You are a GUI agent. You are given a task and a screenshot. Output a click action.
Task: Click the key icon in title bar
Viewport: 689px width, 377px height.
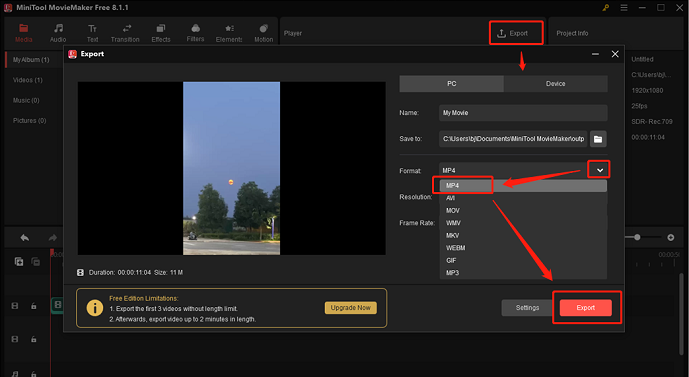coord(606,7)
